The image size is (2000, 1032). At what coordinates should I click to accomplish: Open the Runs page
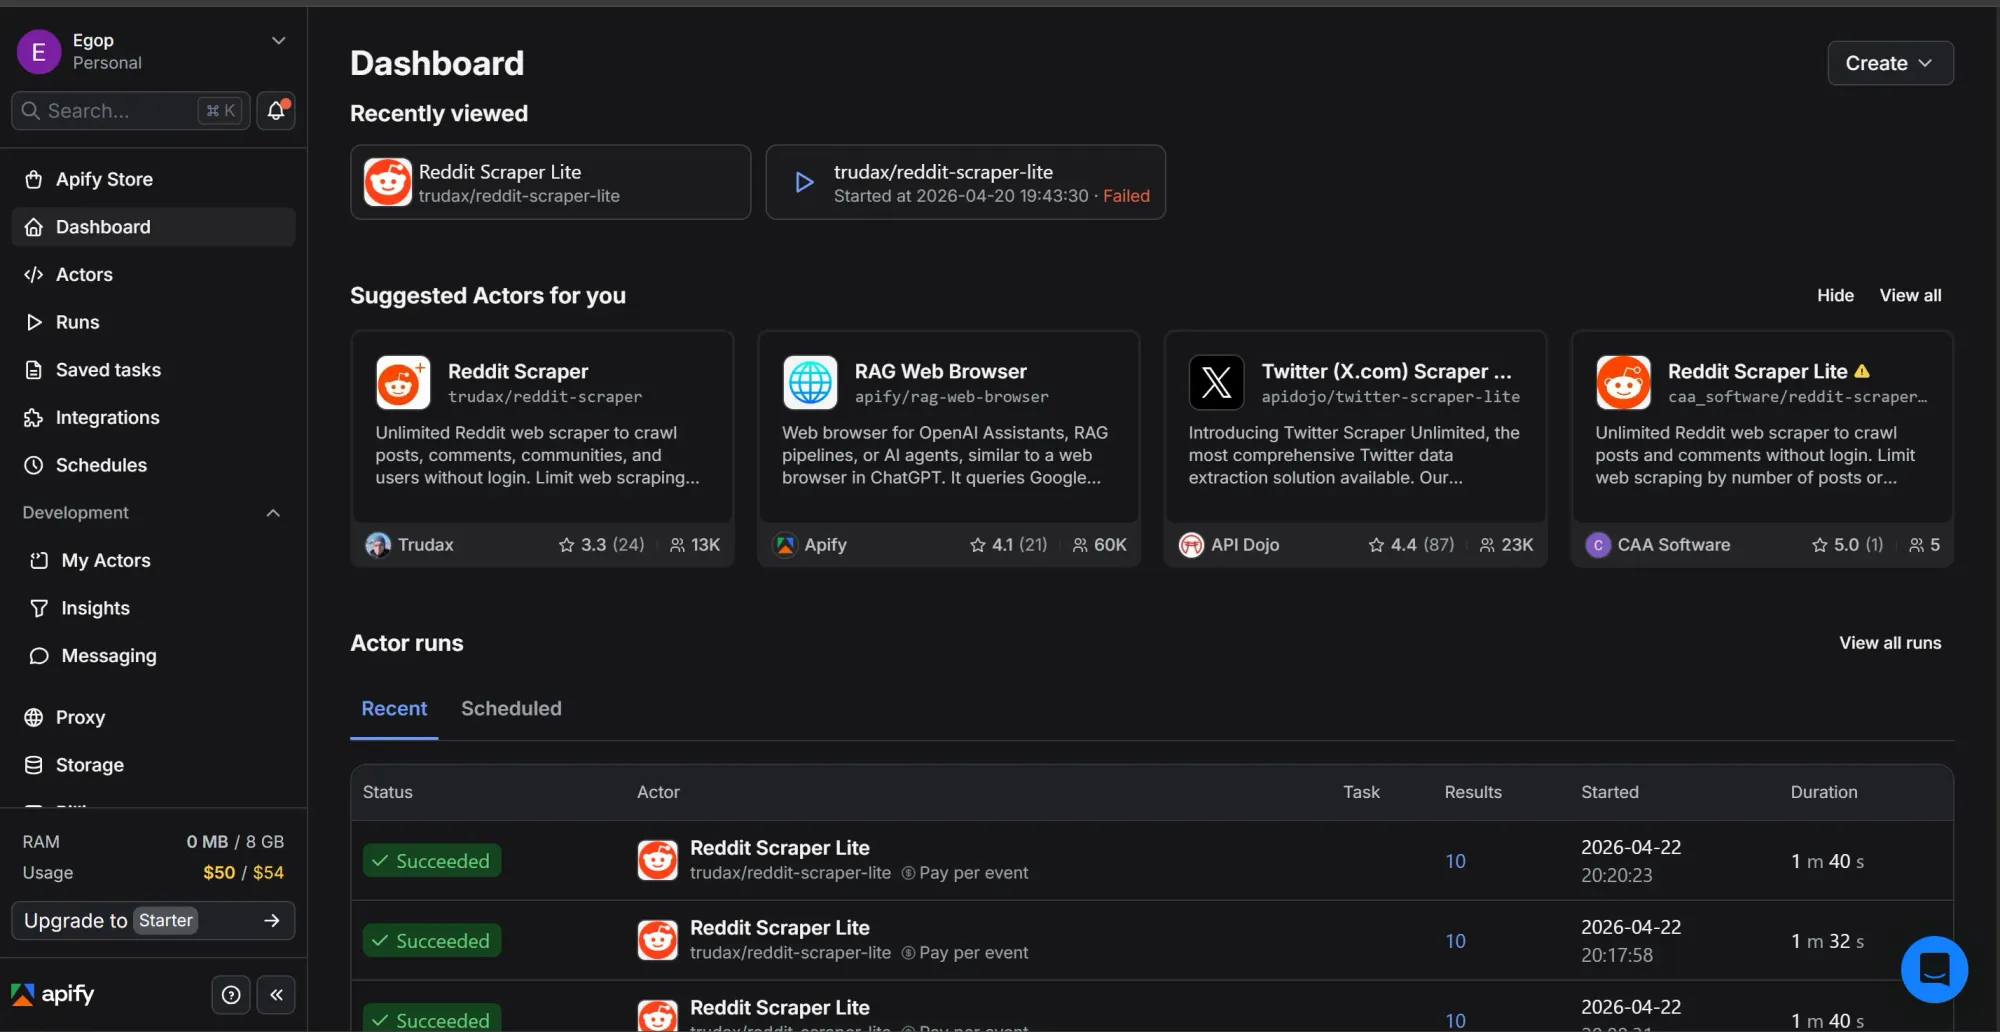point(153,322)
